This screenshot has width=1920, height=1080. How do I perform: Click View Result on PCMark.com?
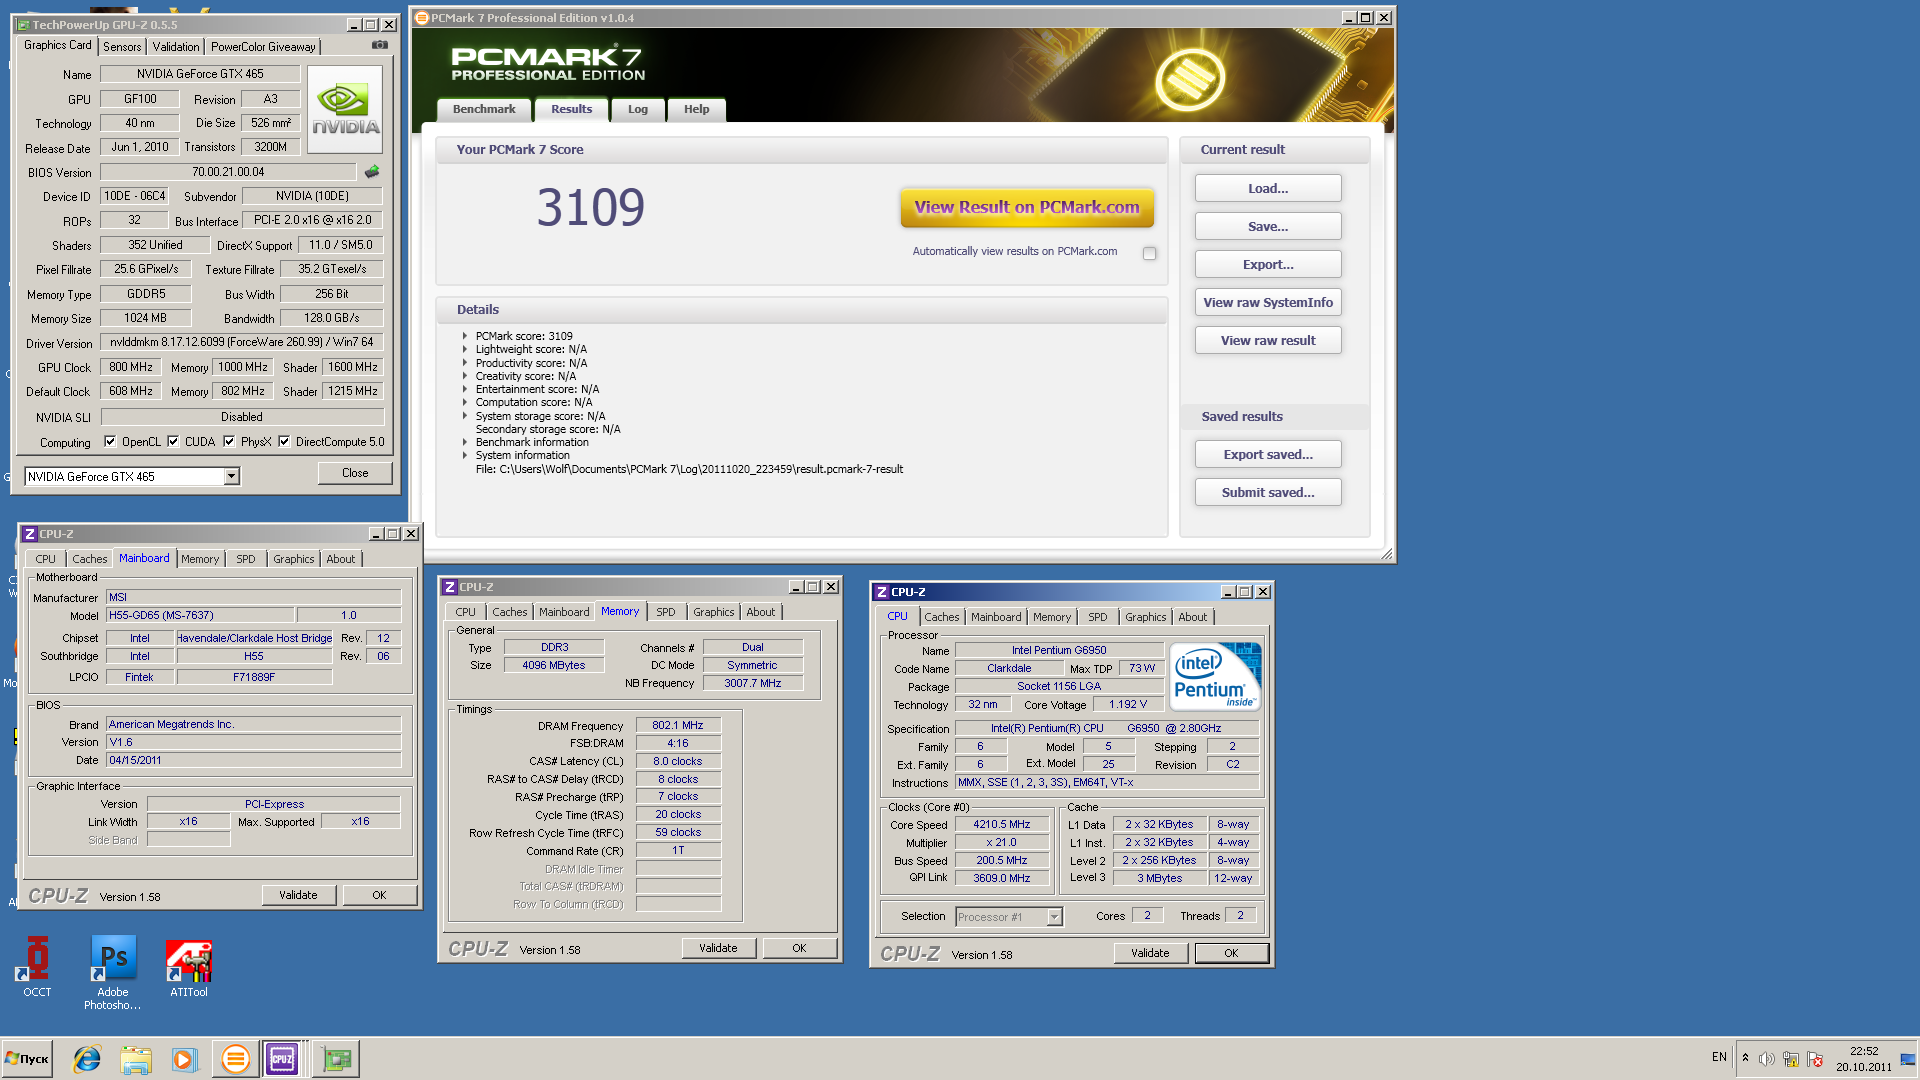(1027, 208)
